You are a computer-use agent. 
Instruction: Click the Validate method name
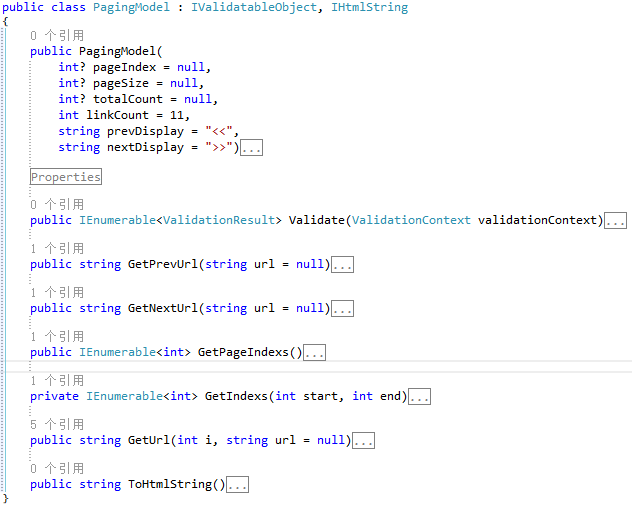(317, 220)
